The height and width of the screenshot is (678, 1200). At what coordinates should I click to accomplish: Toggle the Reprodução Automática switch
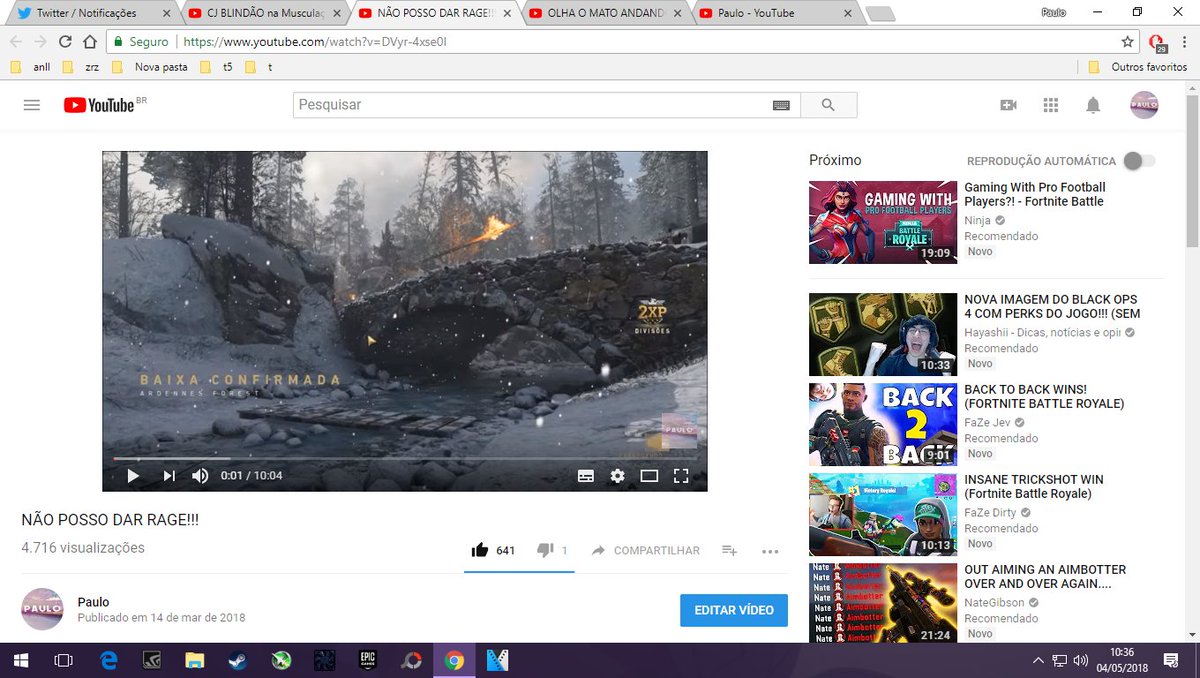pos(1139,161)
